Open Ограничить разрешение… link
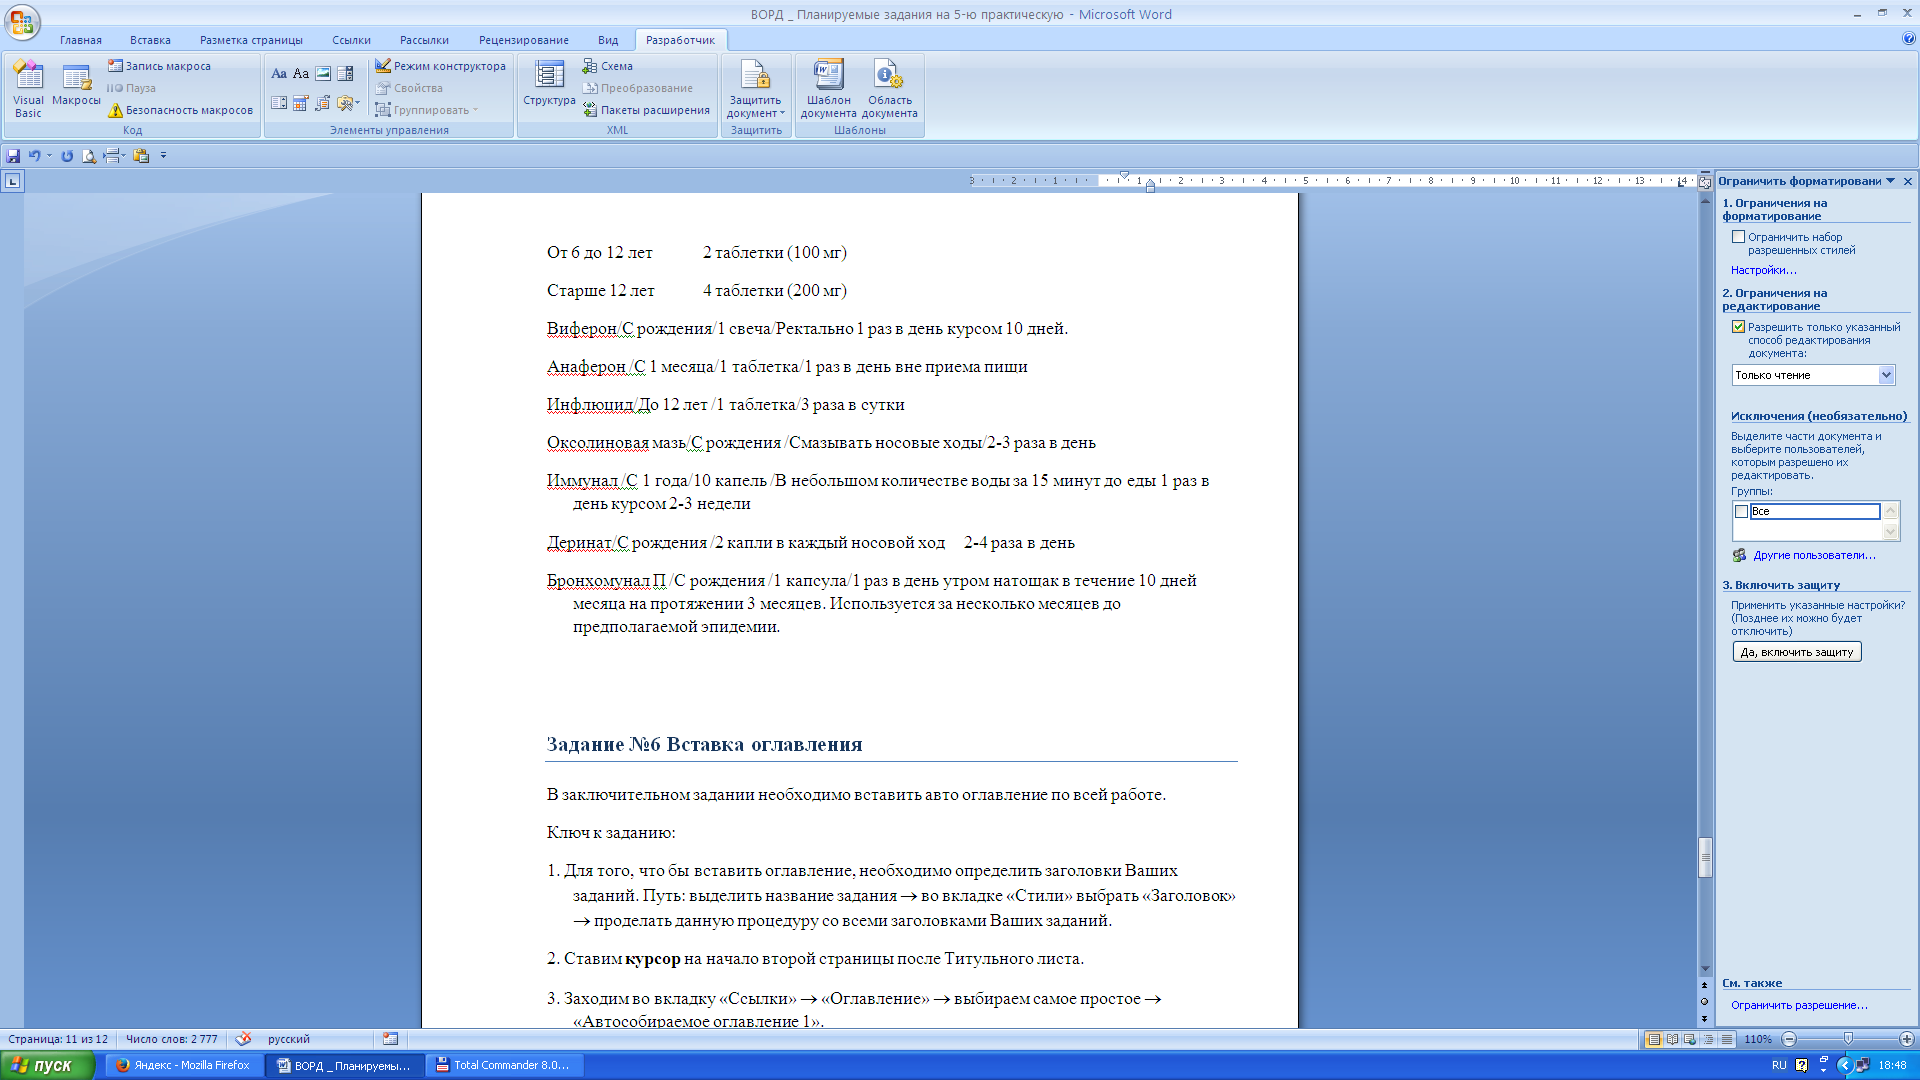 tap(1799, 1005)
